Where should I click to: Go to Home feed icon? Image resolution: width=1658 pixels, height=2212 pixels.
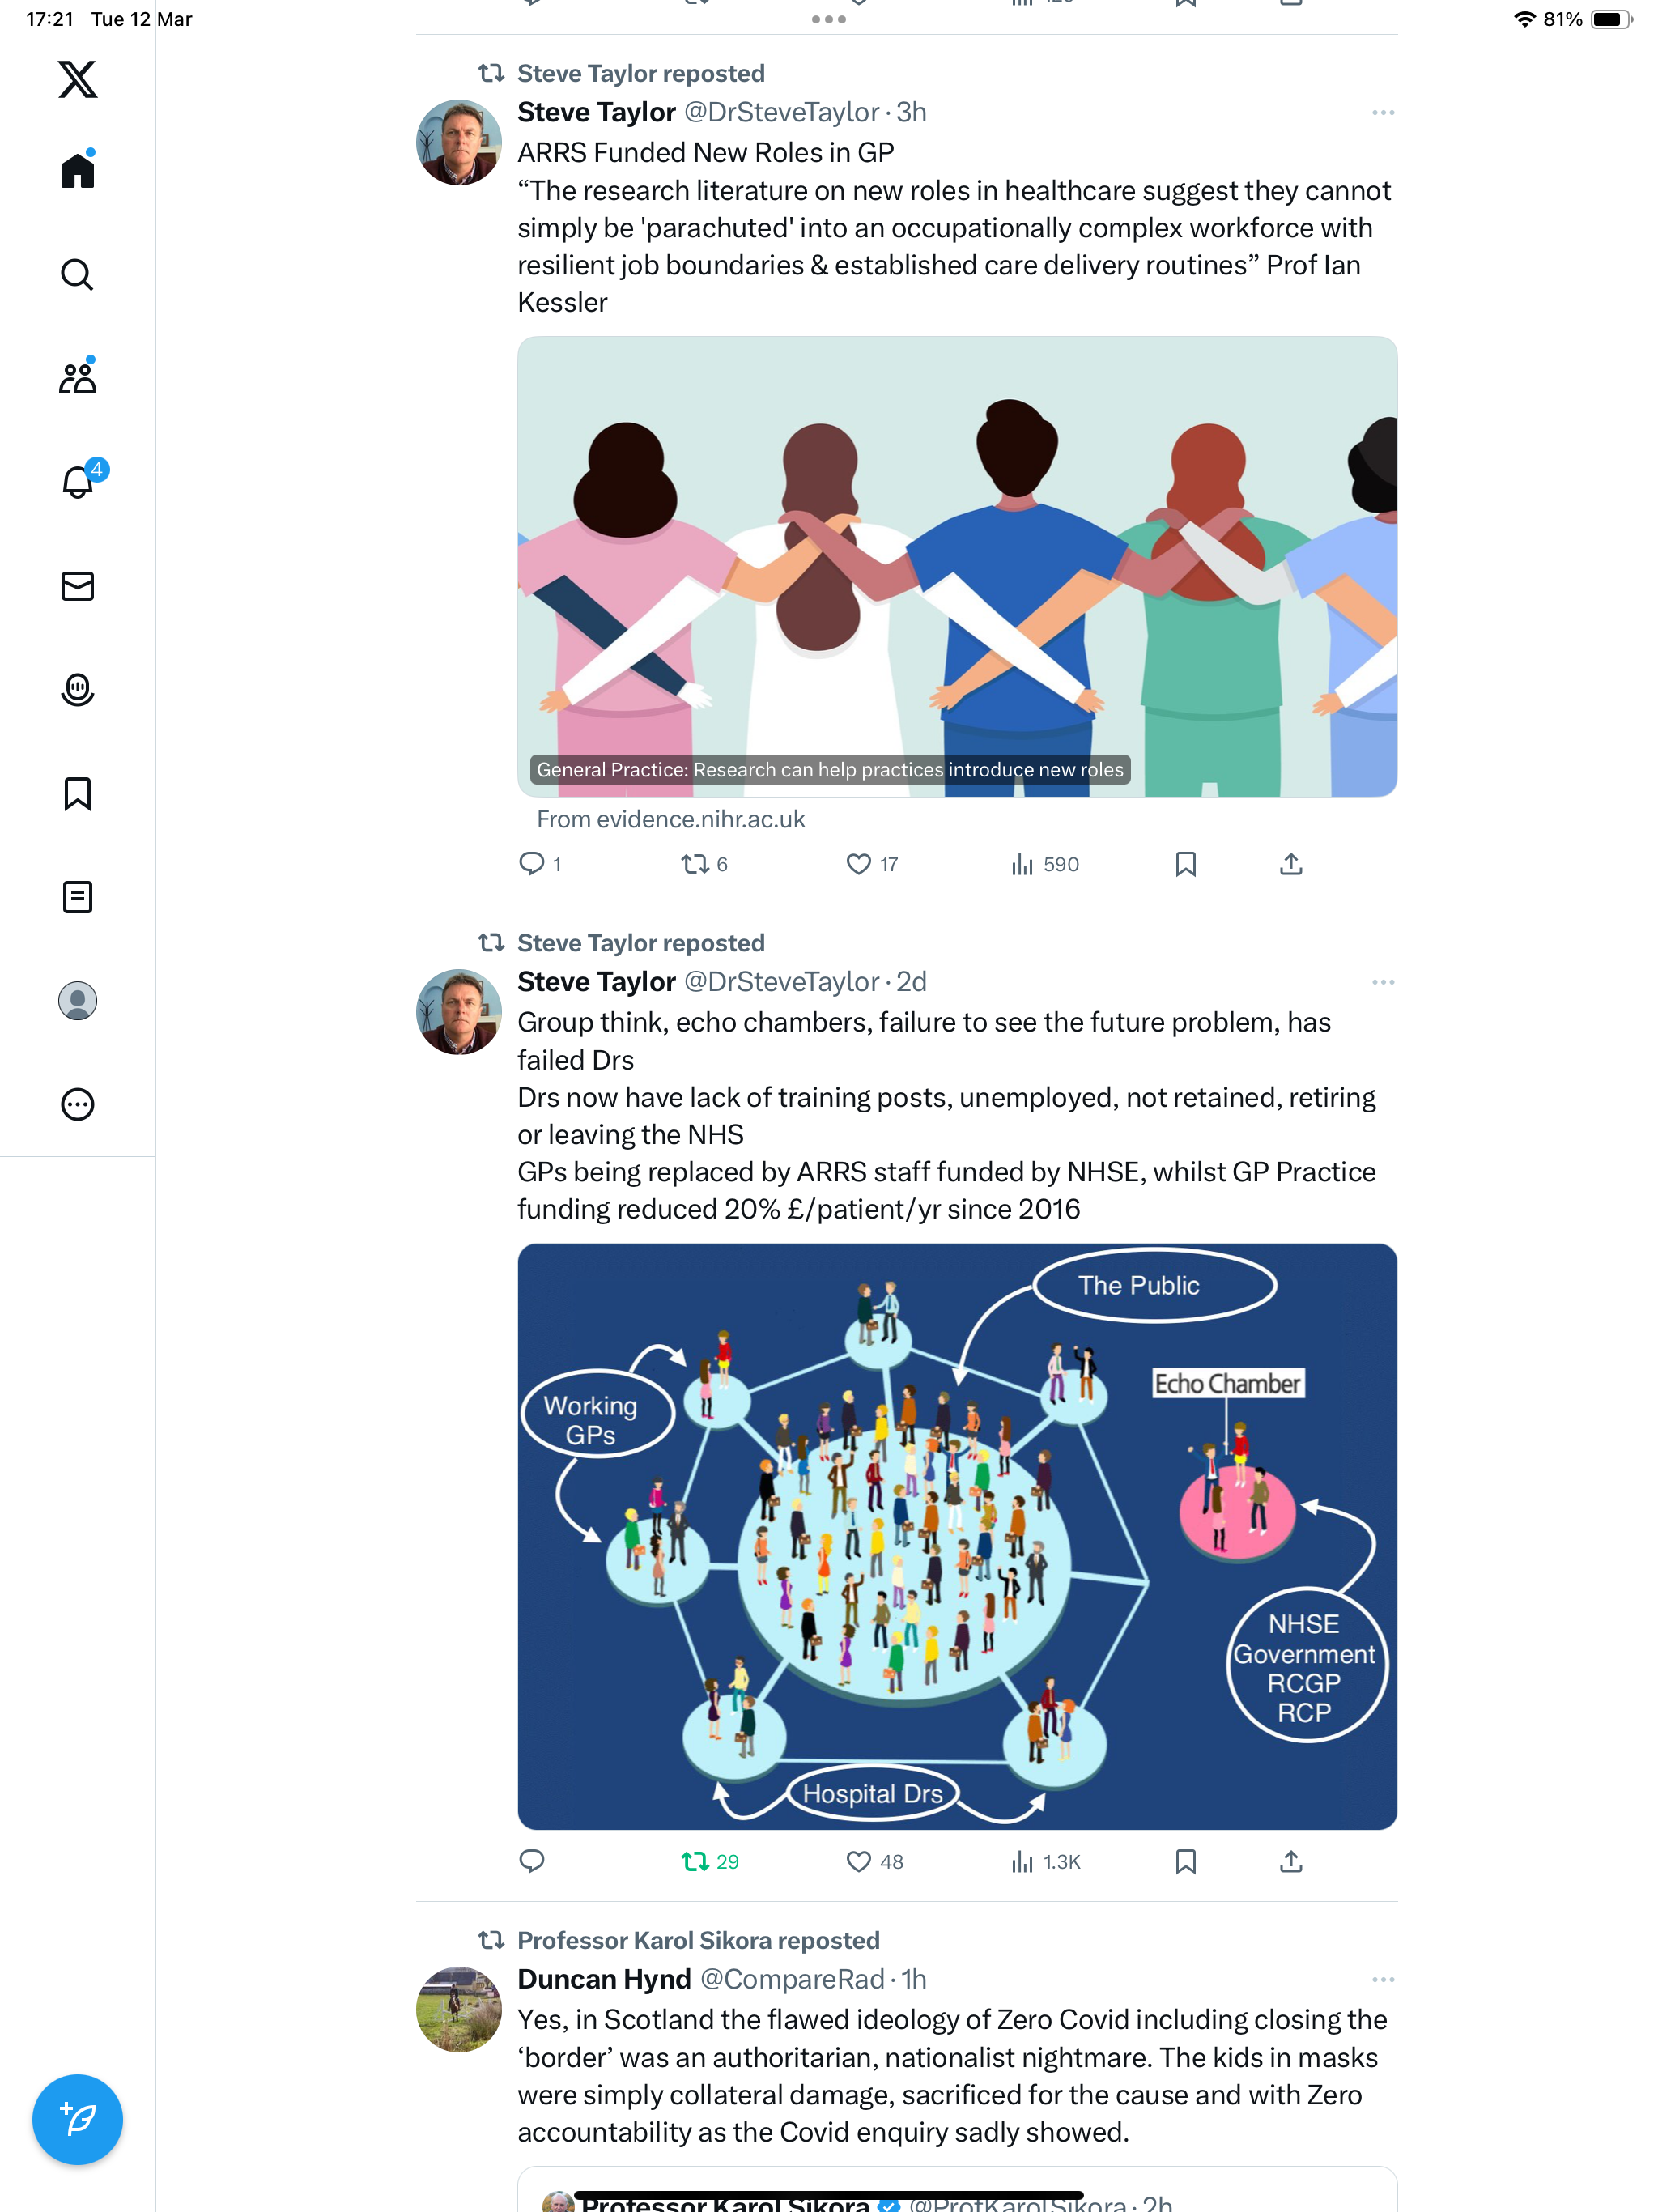77,169
